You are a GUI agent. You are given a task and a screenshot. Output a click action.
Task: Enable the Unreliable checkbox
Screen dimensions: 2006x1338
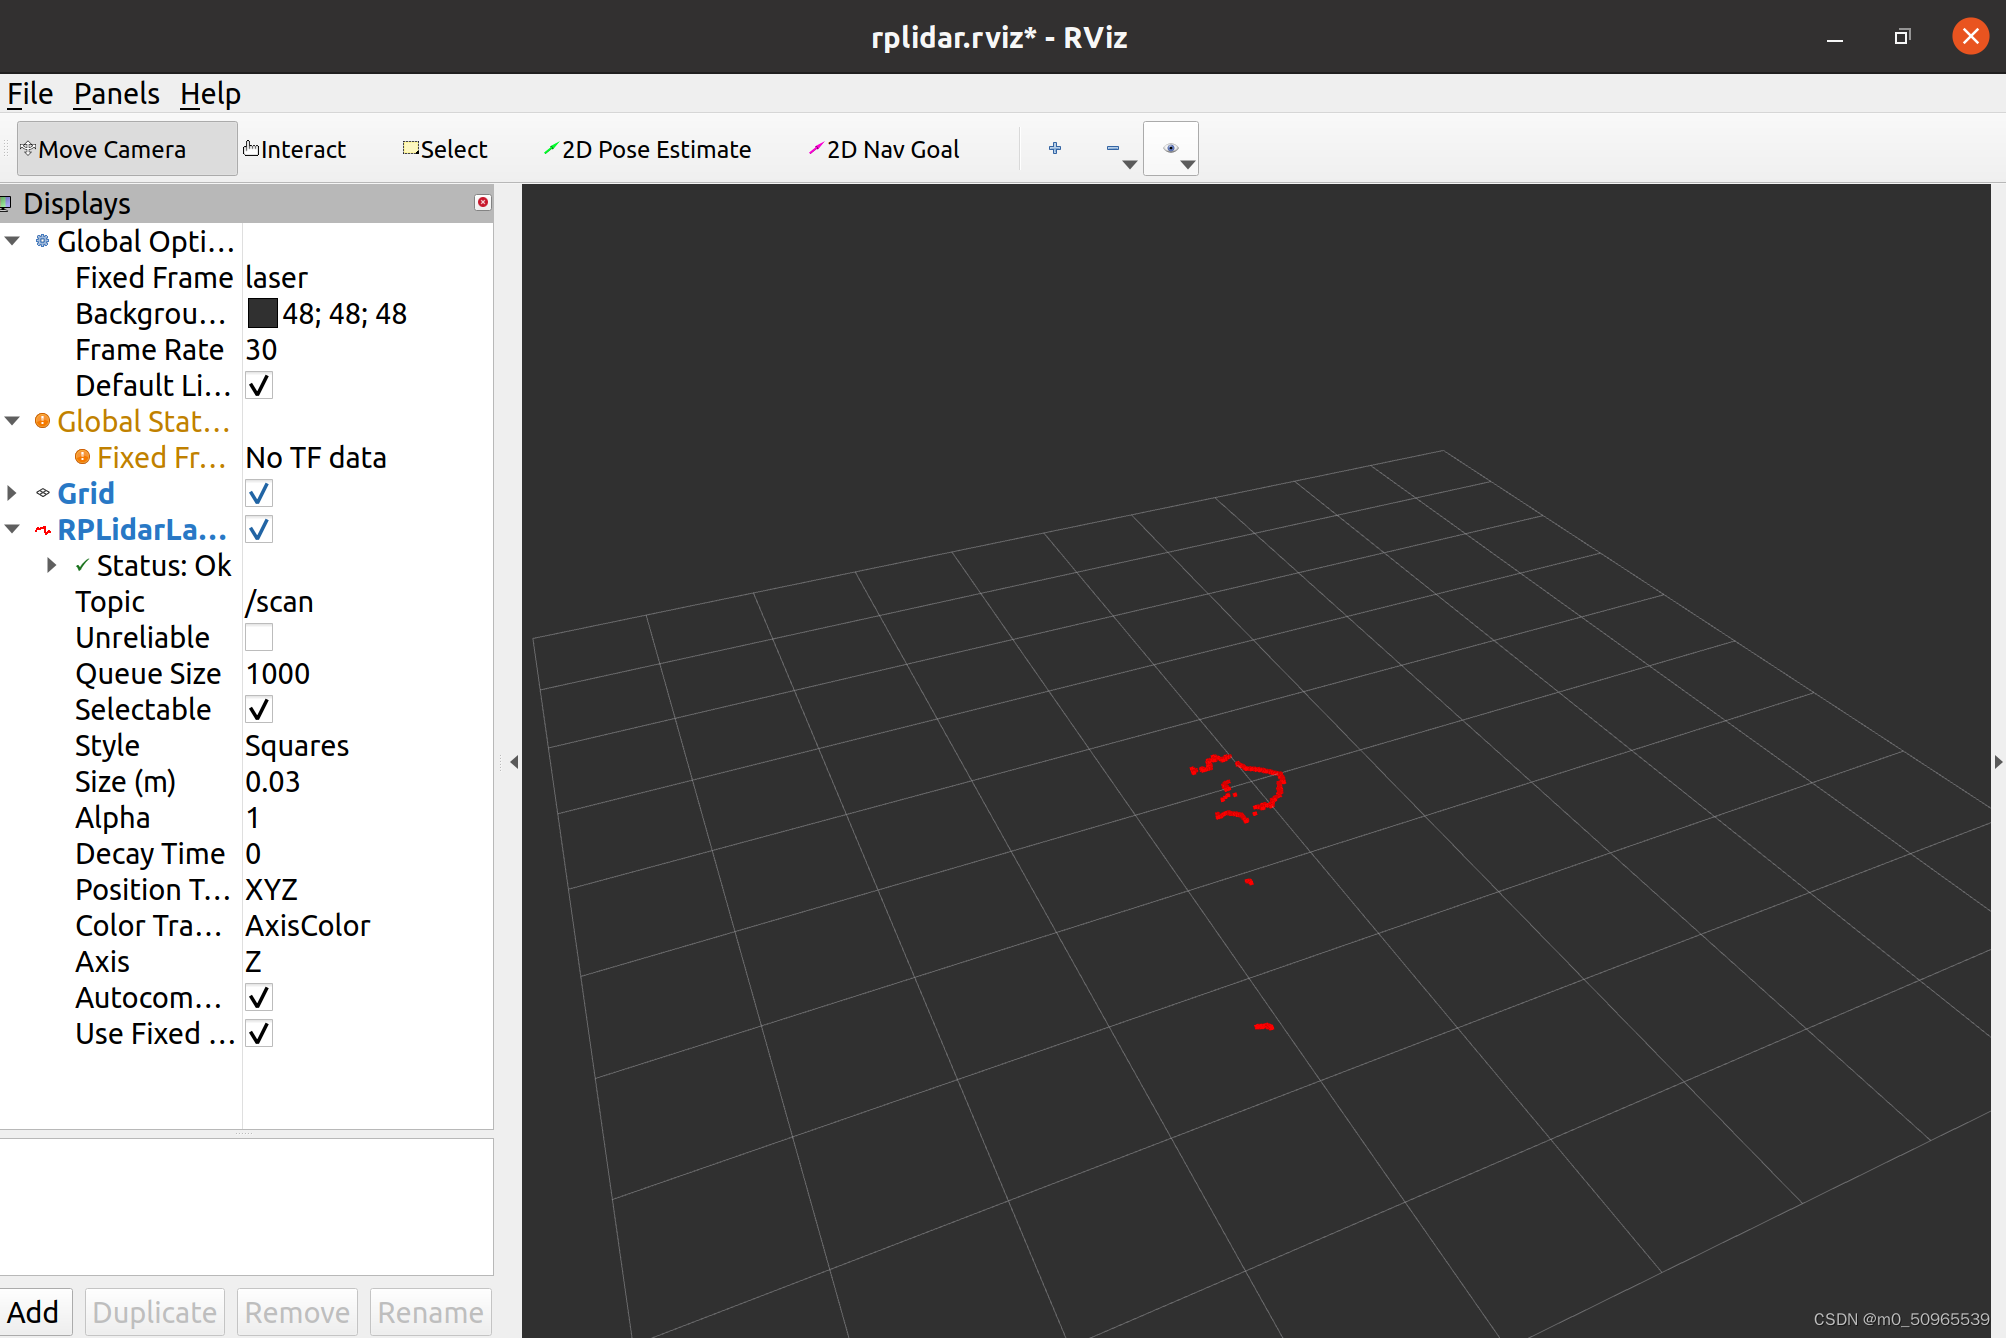(259, 637)
